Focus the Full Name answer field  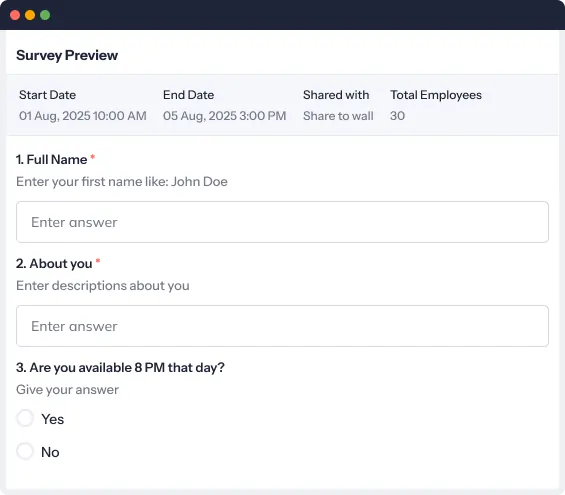click(x=282, y=222)
